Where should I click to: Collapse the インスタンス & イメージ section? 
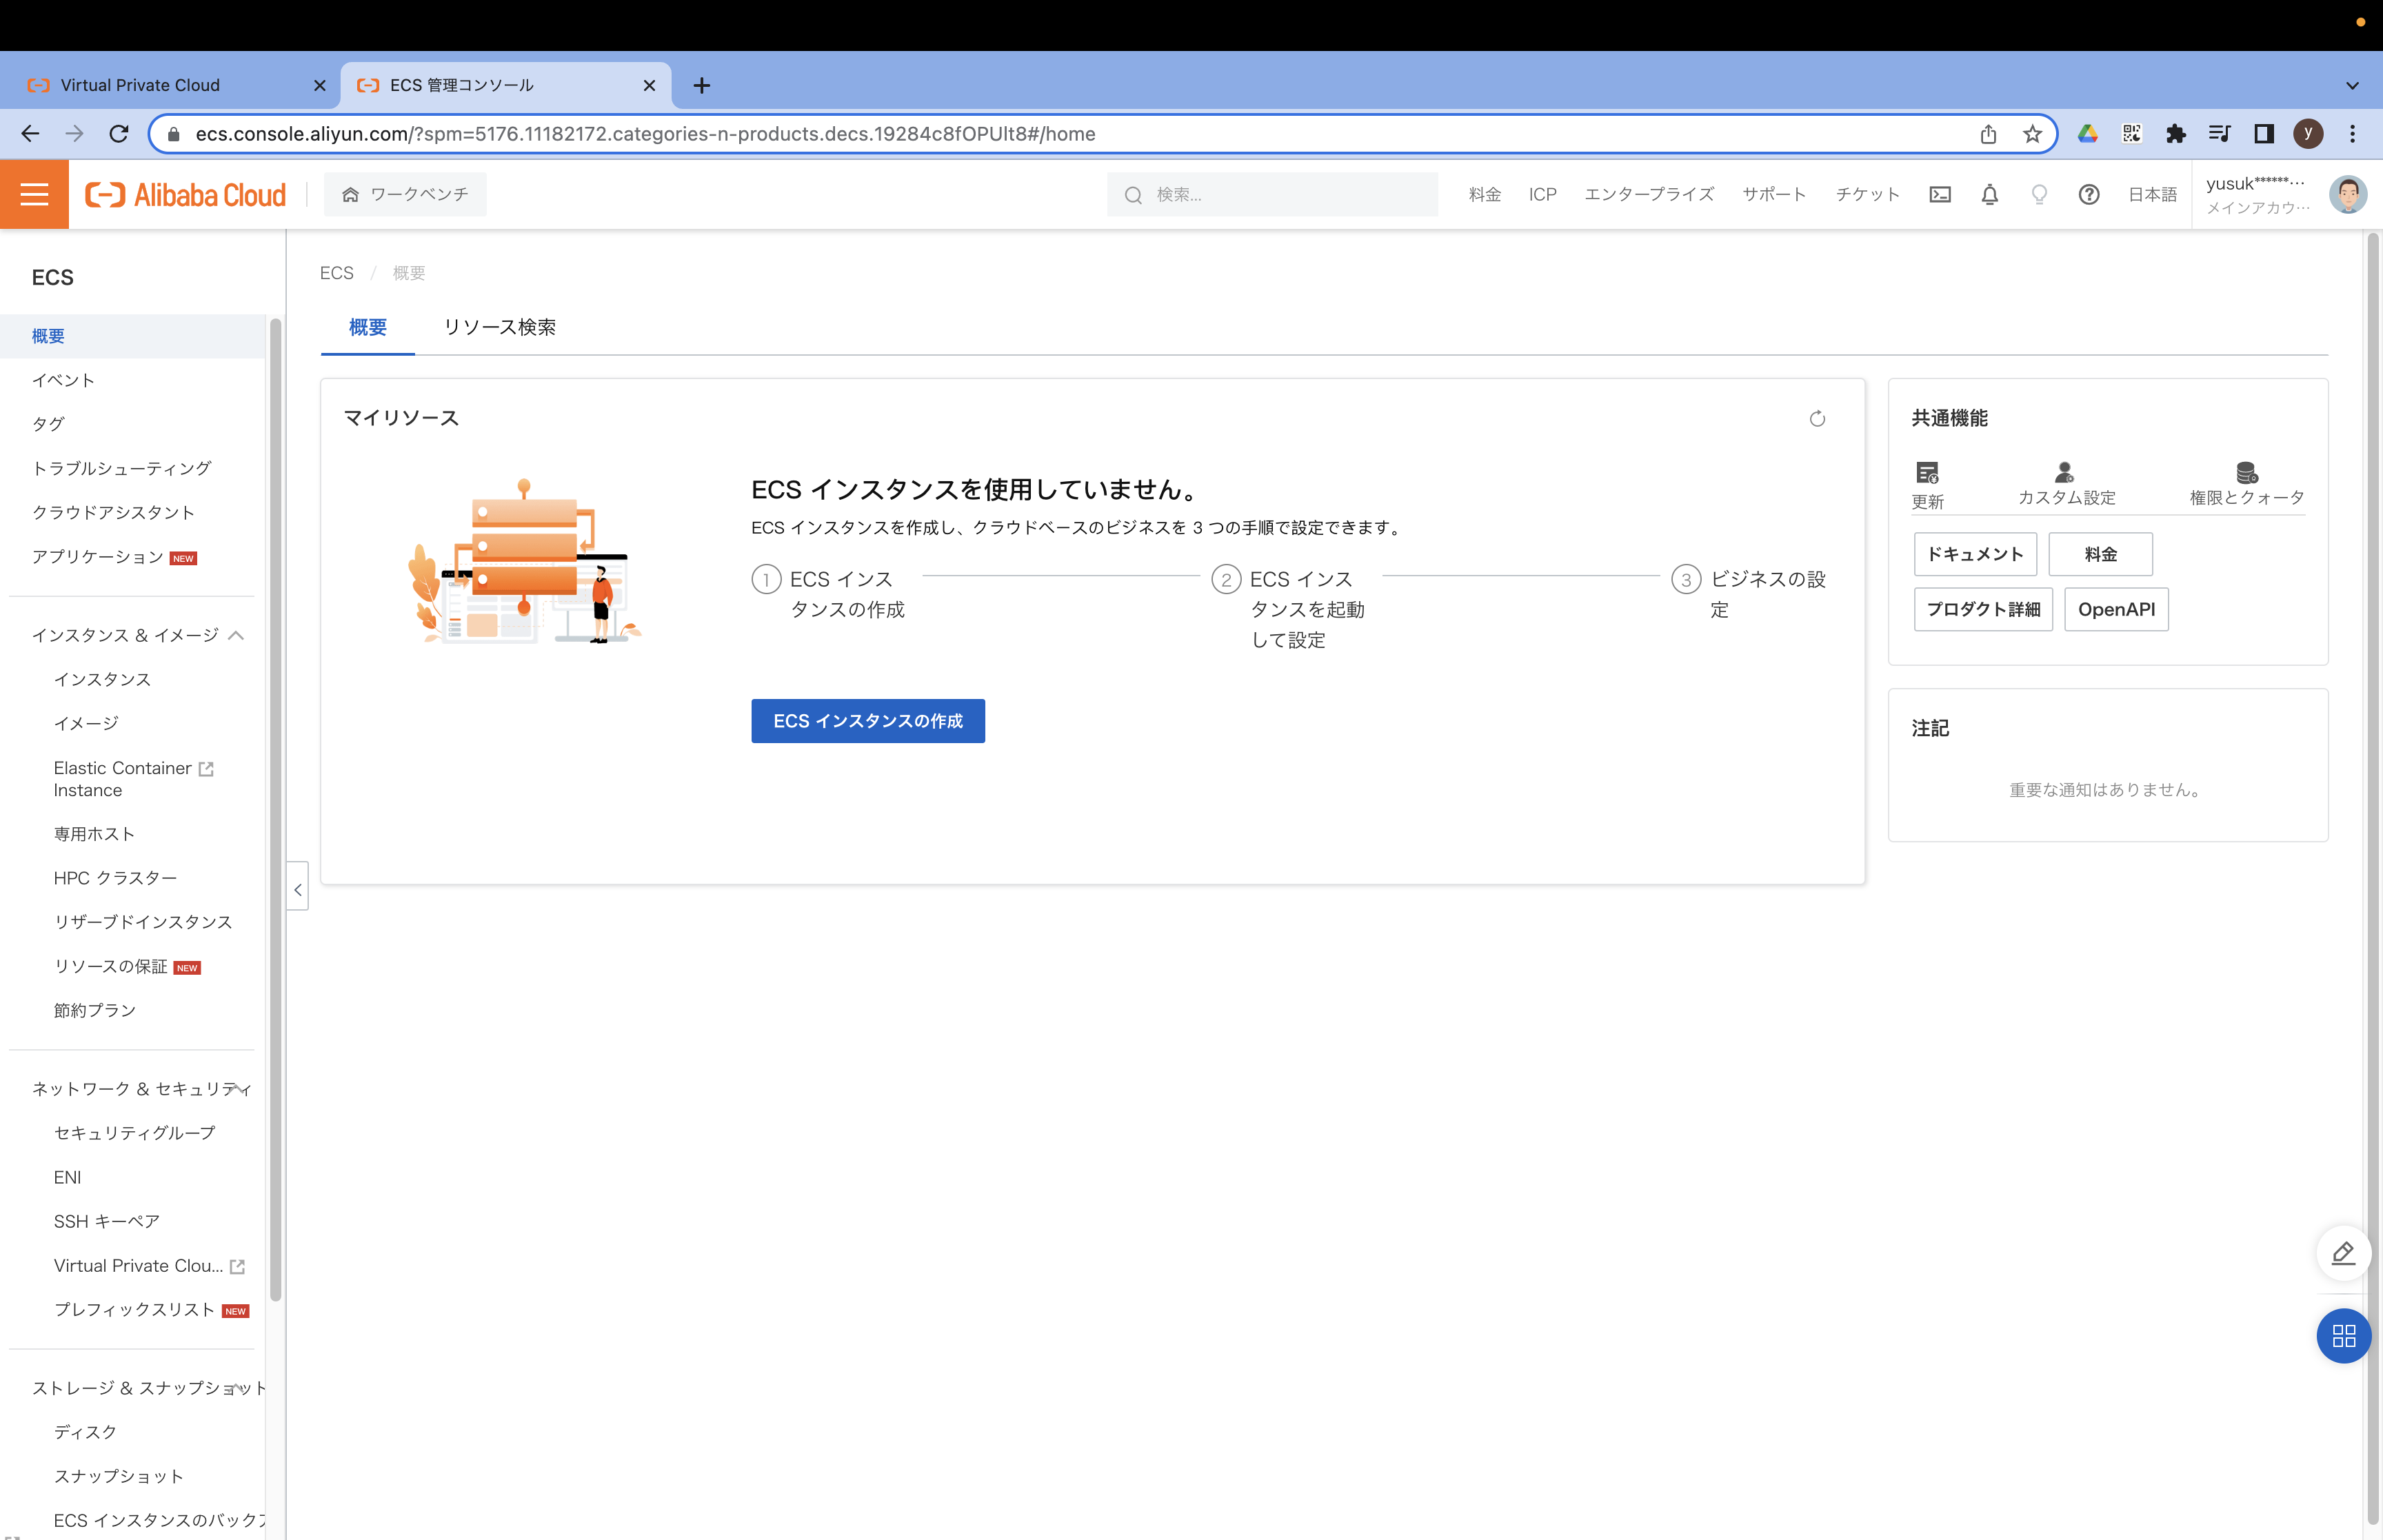237,635
